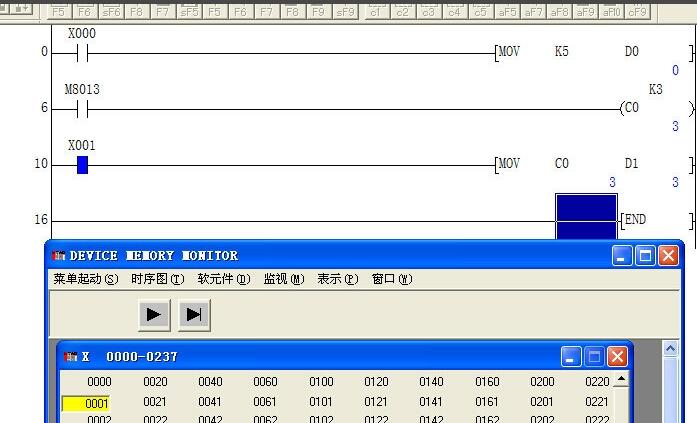Toggle X device 0000 in the monitor grid
697x423 pixels.
[99, 381]
